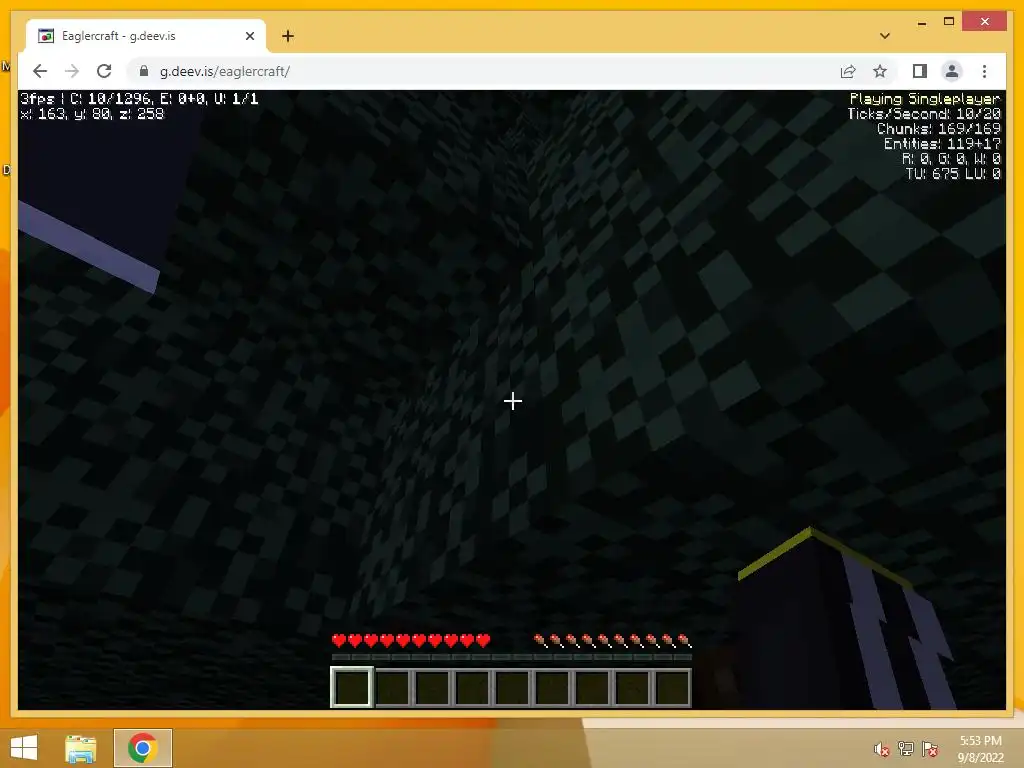Maximize the Chrome window

[949, 22]
